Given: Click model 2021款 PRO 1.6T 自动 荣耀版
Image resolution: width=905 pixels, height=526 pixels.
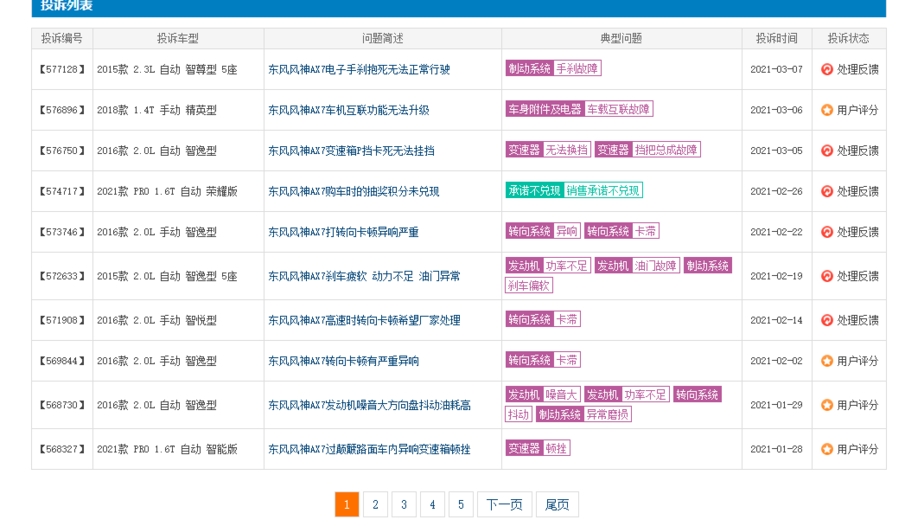Looking at the screenshot, I should click(x=167, y=191).
